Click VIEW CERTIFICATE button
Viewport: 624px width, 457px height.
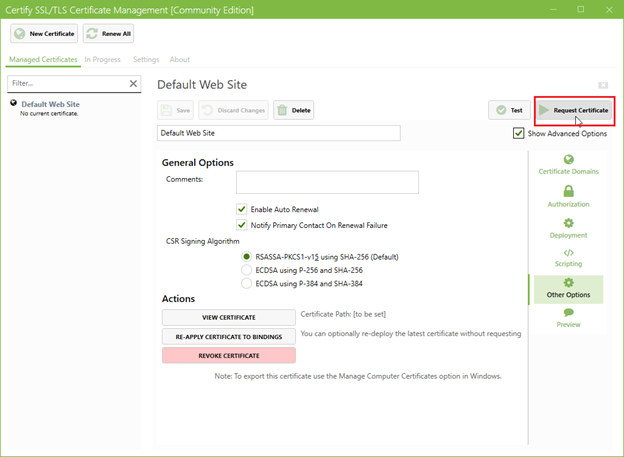coord(229,317)
